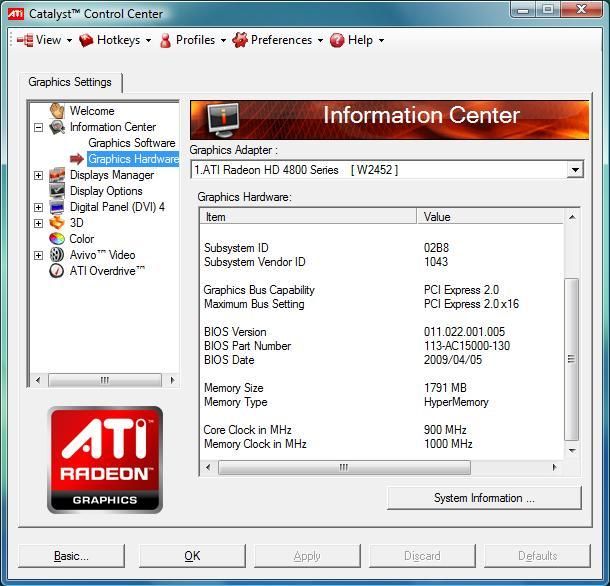
Task: Click the ATI Radeon Graphics logo
Action: (x=105, y=460)
